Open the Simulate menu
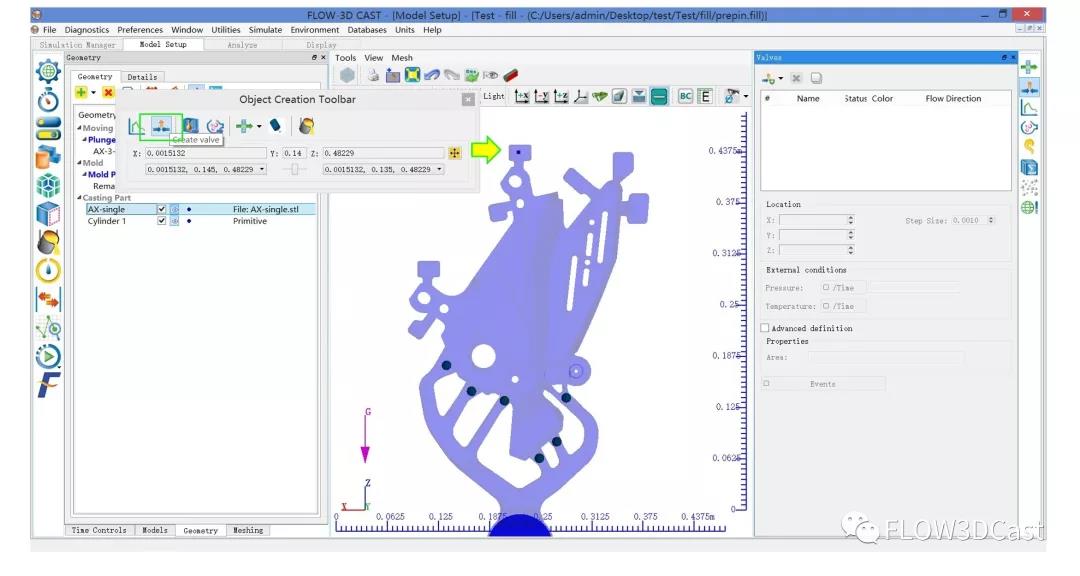The width and height of the screenshot is (1080, 576). click(x=265, y=30)
